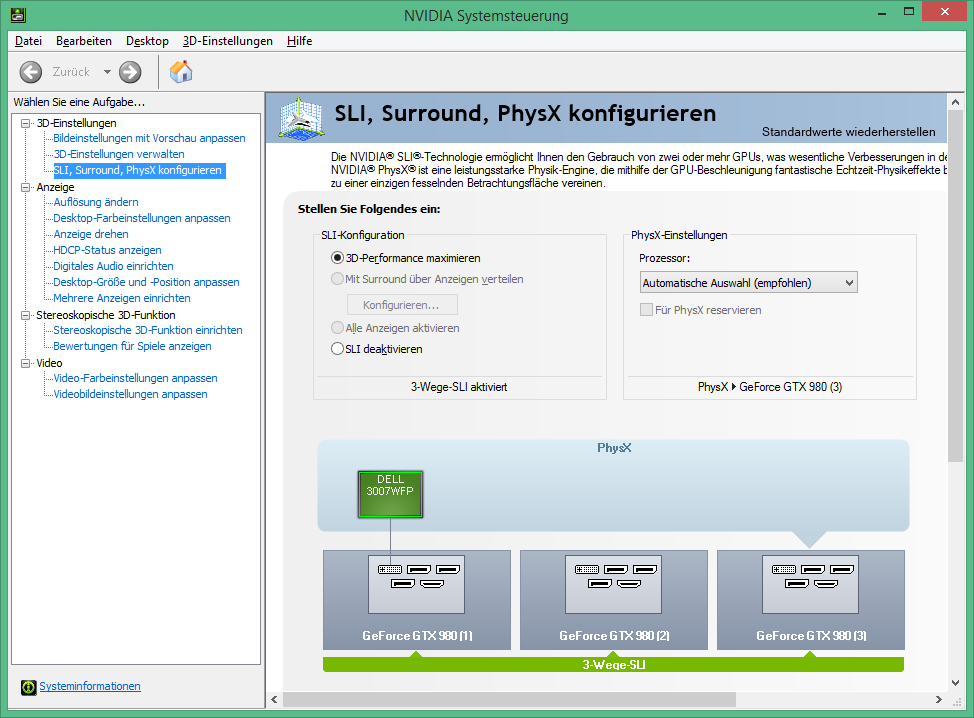Select 3D-Performance maximieren radio button
This screenshot has height=718, width=974.
pyautogui.click(x=337, y=258)
